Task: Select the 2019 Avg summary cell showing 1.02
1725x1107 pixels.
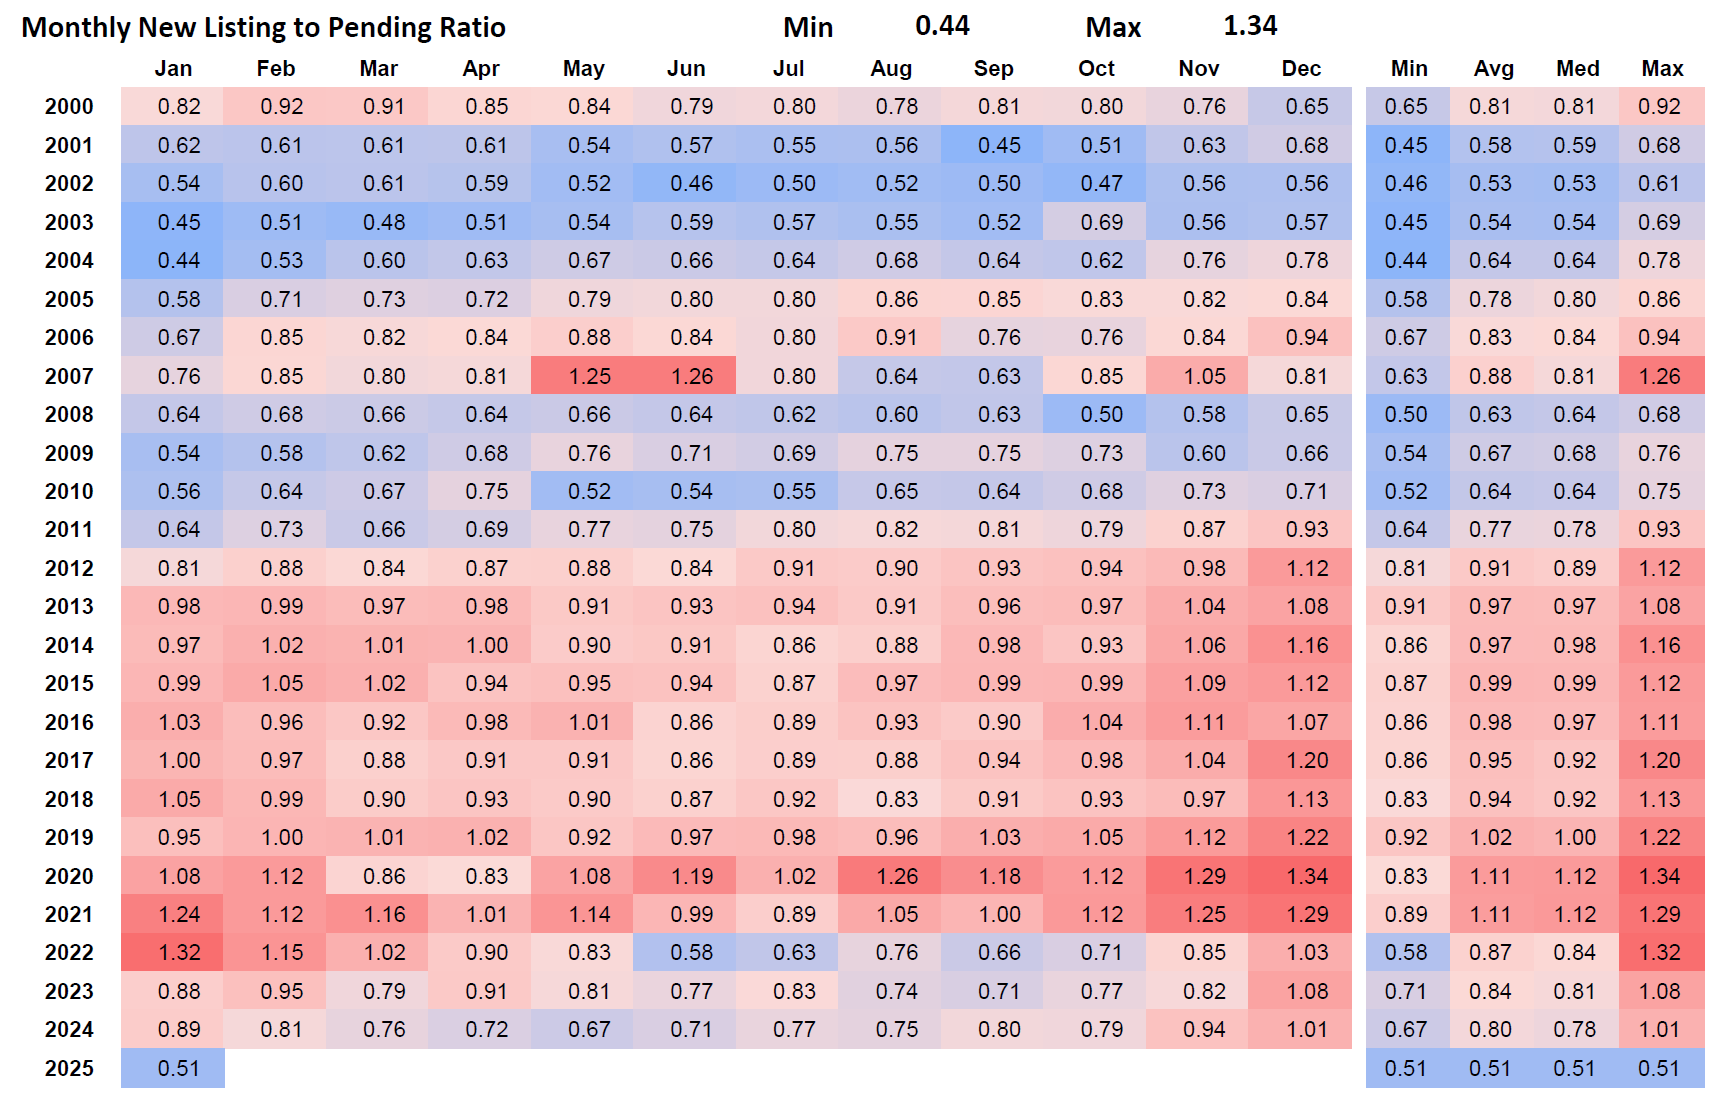Action: (1490, 837)
